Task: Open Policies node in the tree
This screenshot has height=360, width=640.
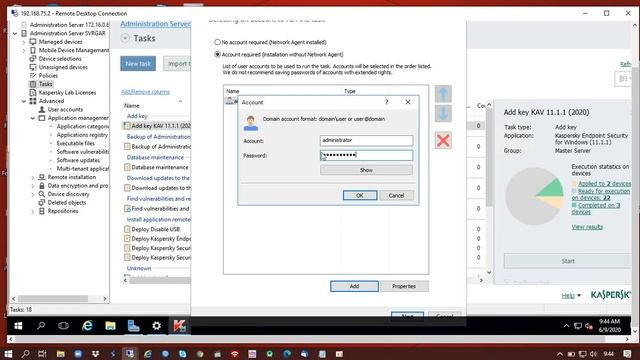Action: point(48,76)
